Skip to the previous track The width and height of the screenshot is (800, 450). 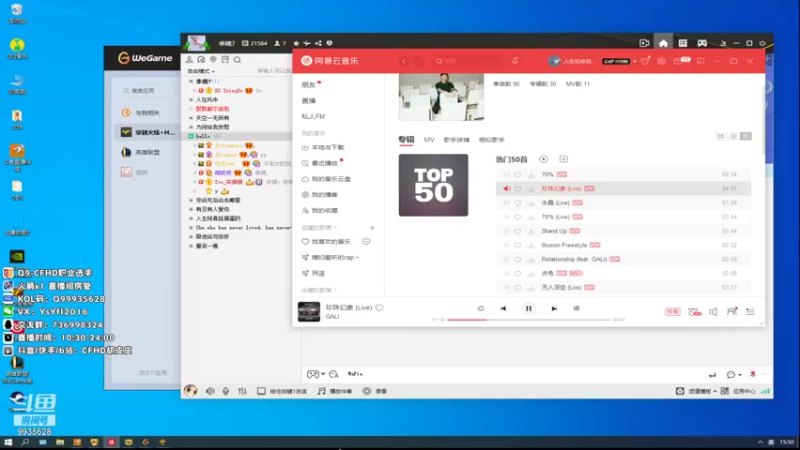click(x=503, y=308)
